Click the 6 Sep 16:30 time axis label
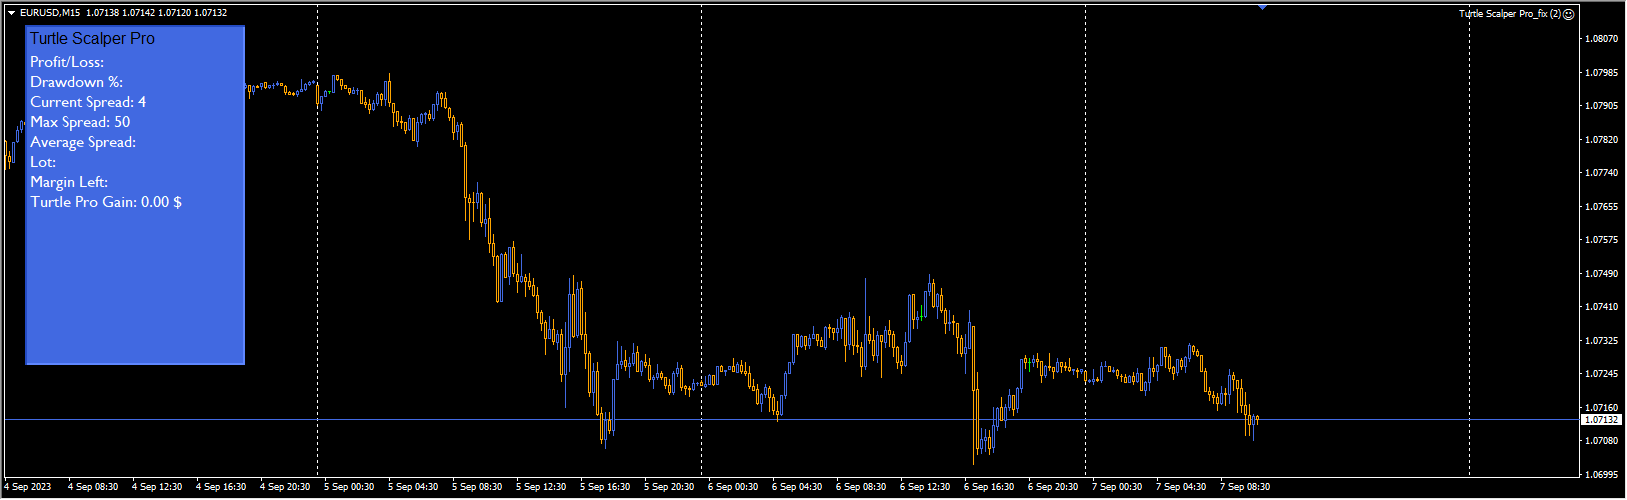Image resolution: width=1627 pixels, height=500 pixels. [989, 487]
